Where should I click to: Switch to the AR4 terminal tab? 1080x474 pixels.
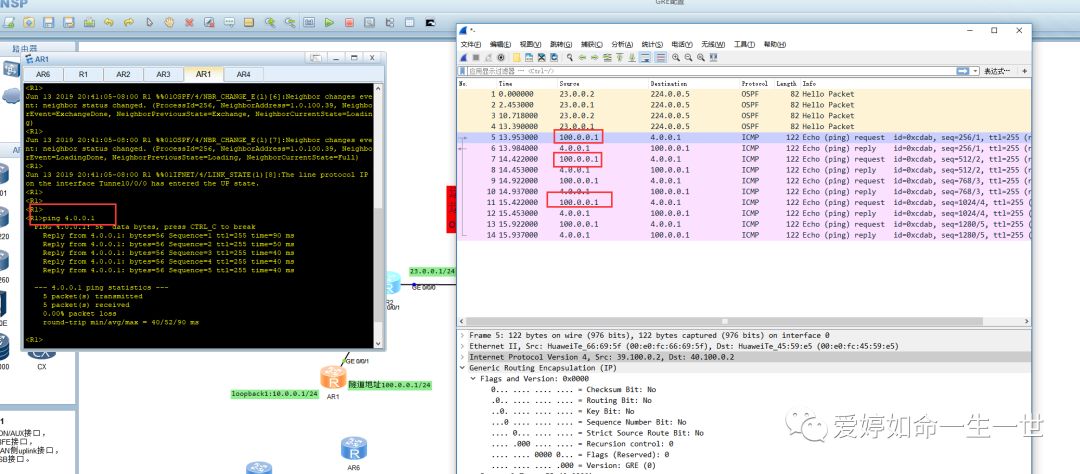pyautogui.click(x=243, y=74)
